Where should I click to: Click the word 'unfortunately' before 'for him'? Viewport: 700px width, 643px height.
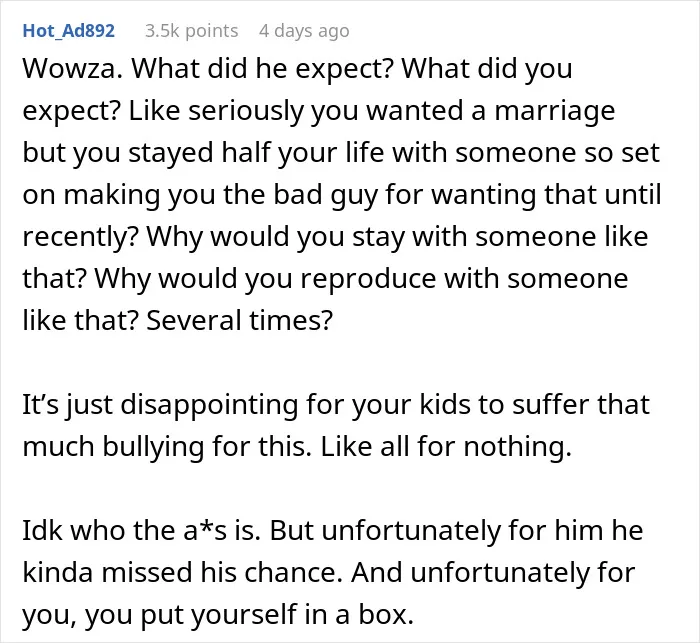point(411,531)
